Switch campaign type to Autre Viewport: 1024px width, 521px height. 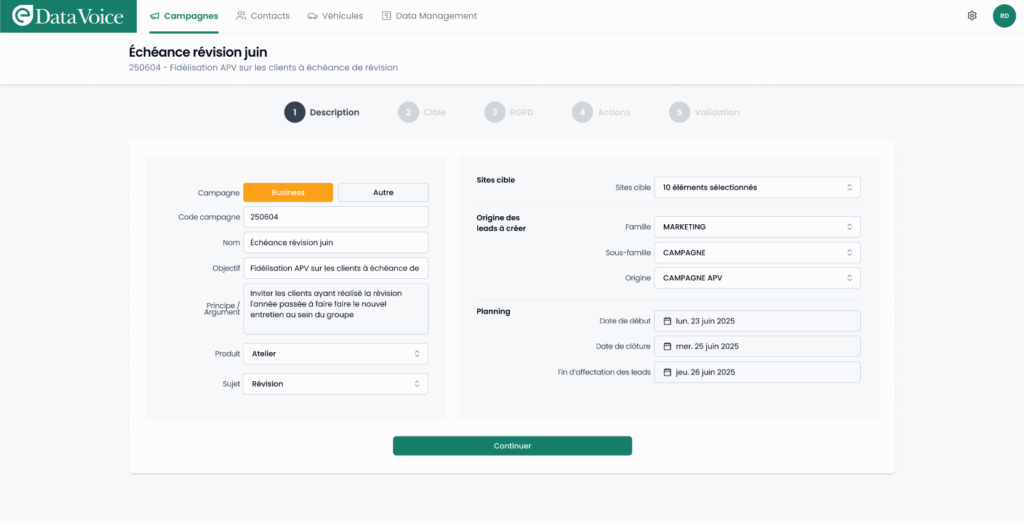(x=383, y=192)
